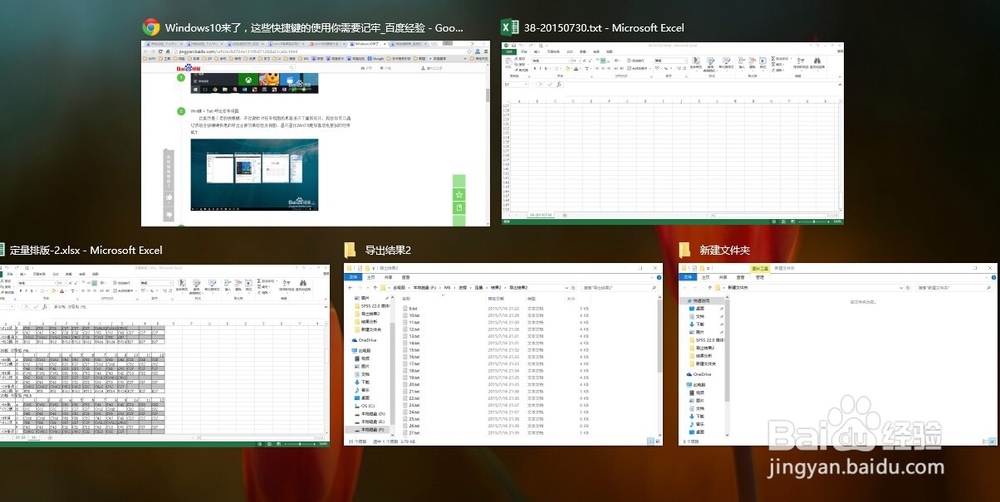Click the green star favorite button in Chrome page
1000x502 pixels.
(459, 195)
